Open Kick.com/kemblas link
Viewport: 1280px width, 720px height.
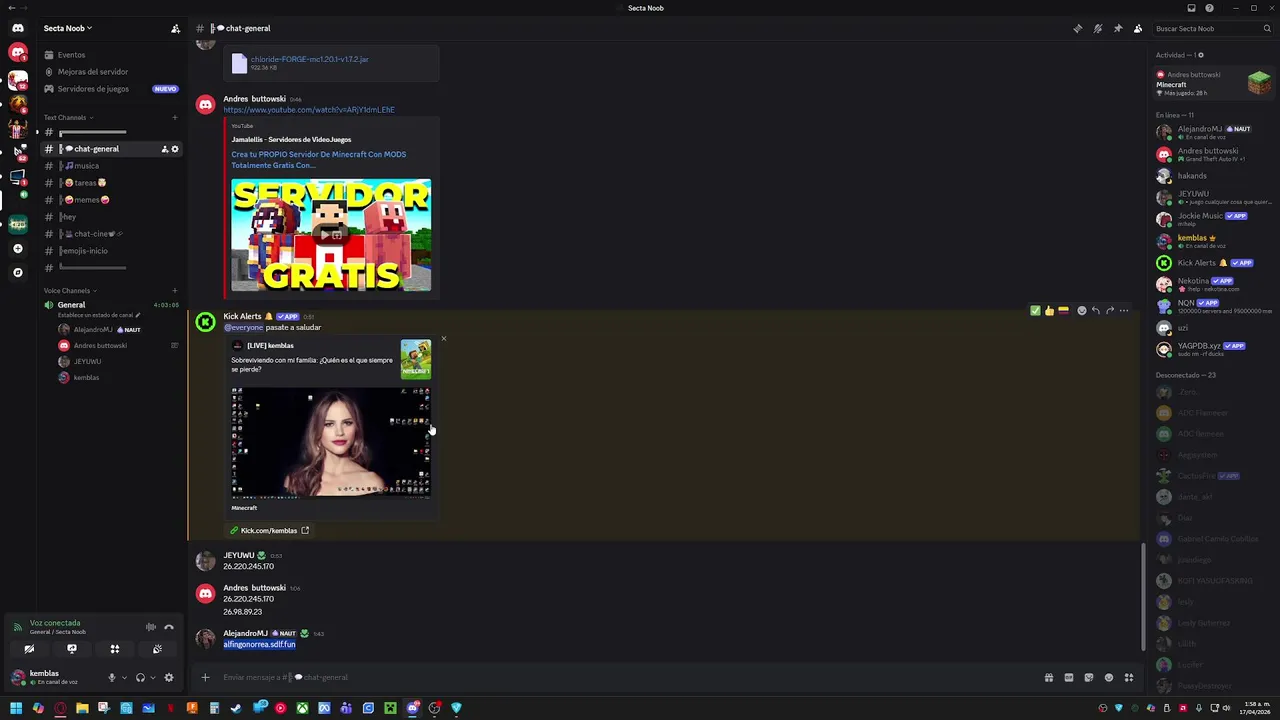269,531
